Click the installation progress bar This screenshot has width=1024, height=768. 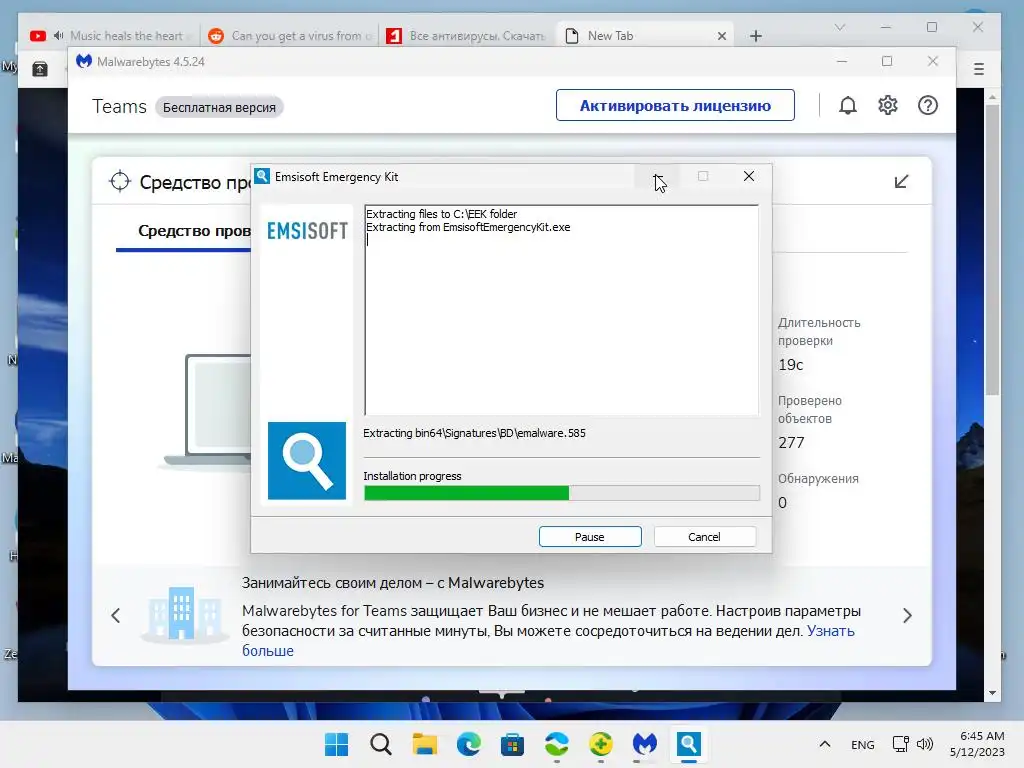click(x=562, y=493)
